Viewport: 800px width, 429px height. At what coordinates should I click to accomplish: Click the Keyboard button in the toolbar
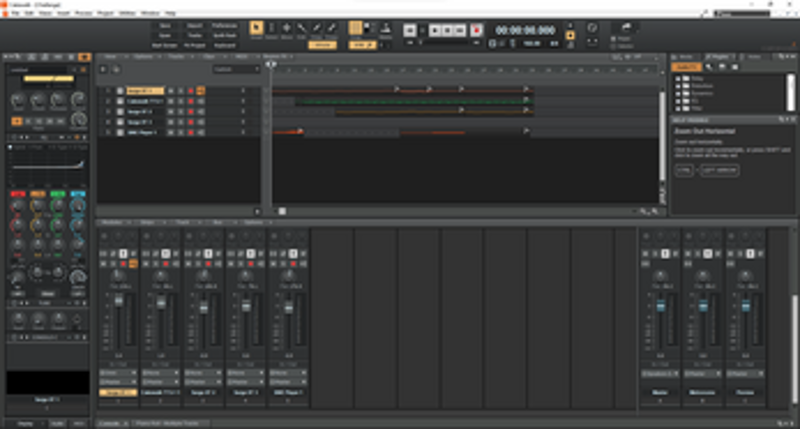[x=224, y=45]
